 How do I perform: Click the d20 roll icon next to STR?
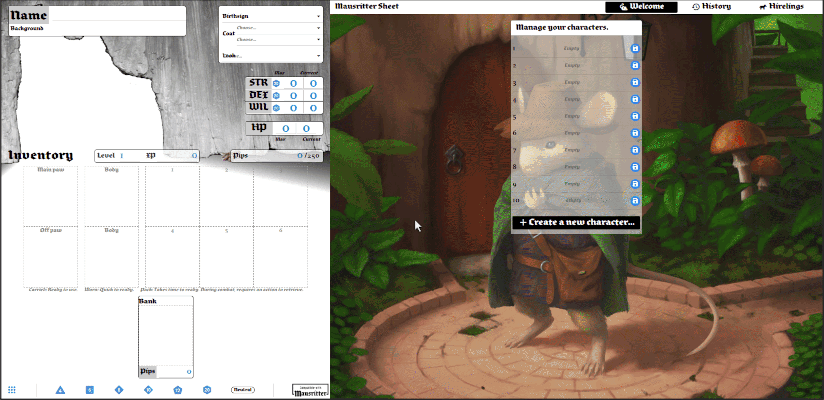click(276, 83)
